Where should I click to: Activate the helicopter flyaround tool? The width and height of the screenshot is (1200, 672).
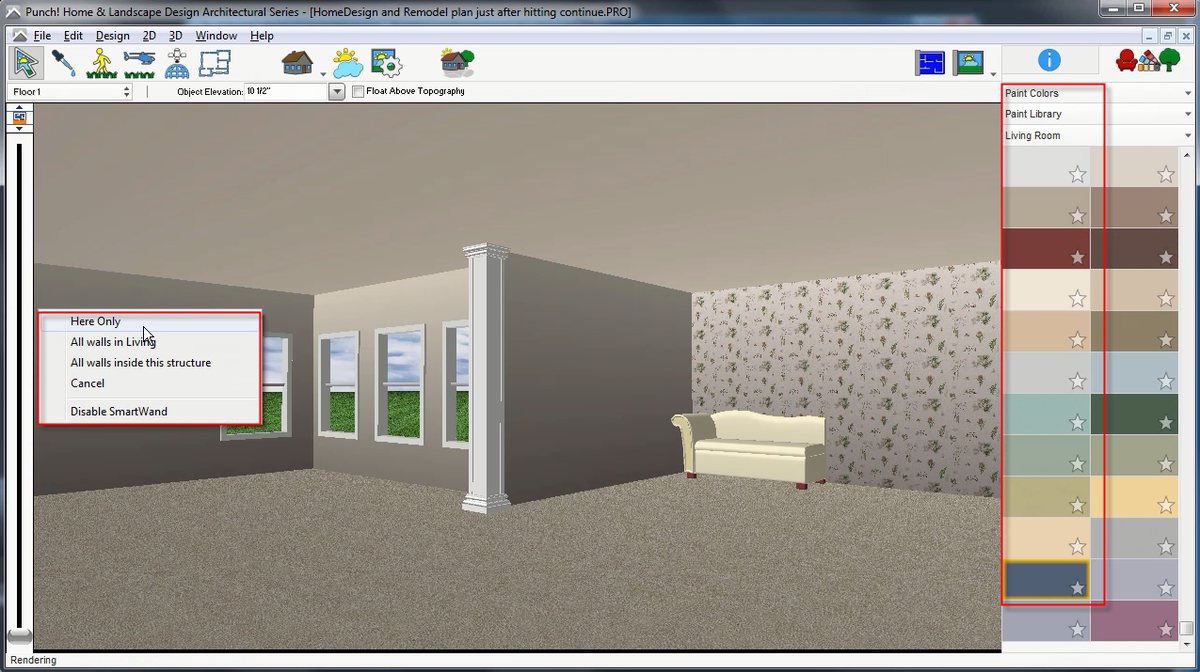coord(139,63)
